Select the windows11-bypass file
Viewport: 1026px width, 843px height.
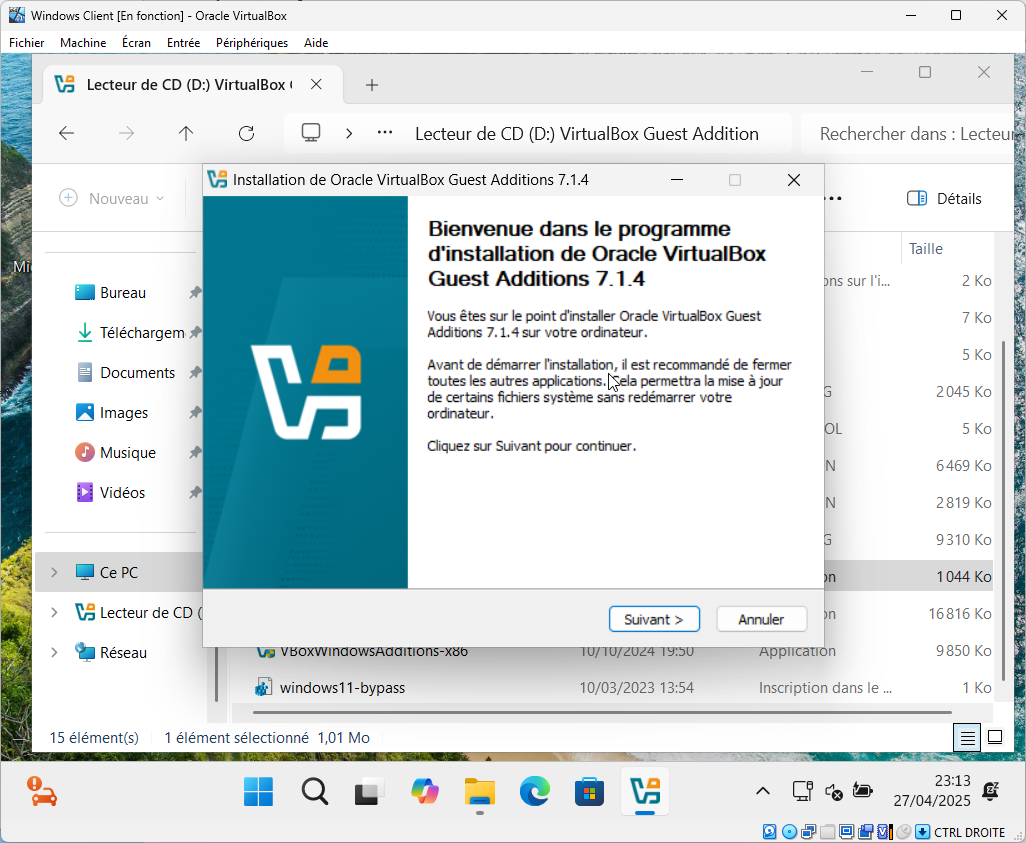[x=342, y=688]
